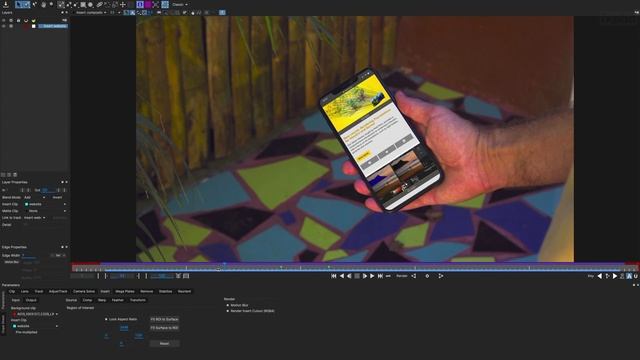The width and height of the screenshot is (640, 360).
Task: Switch to the Track tab
Action: click(x=39, y=291)
